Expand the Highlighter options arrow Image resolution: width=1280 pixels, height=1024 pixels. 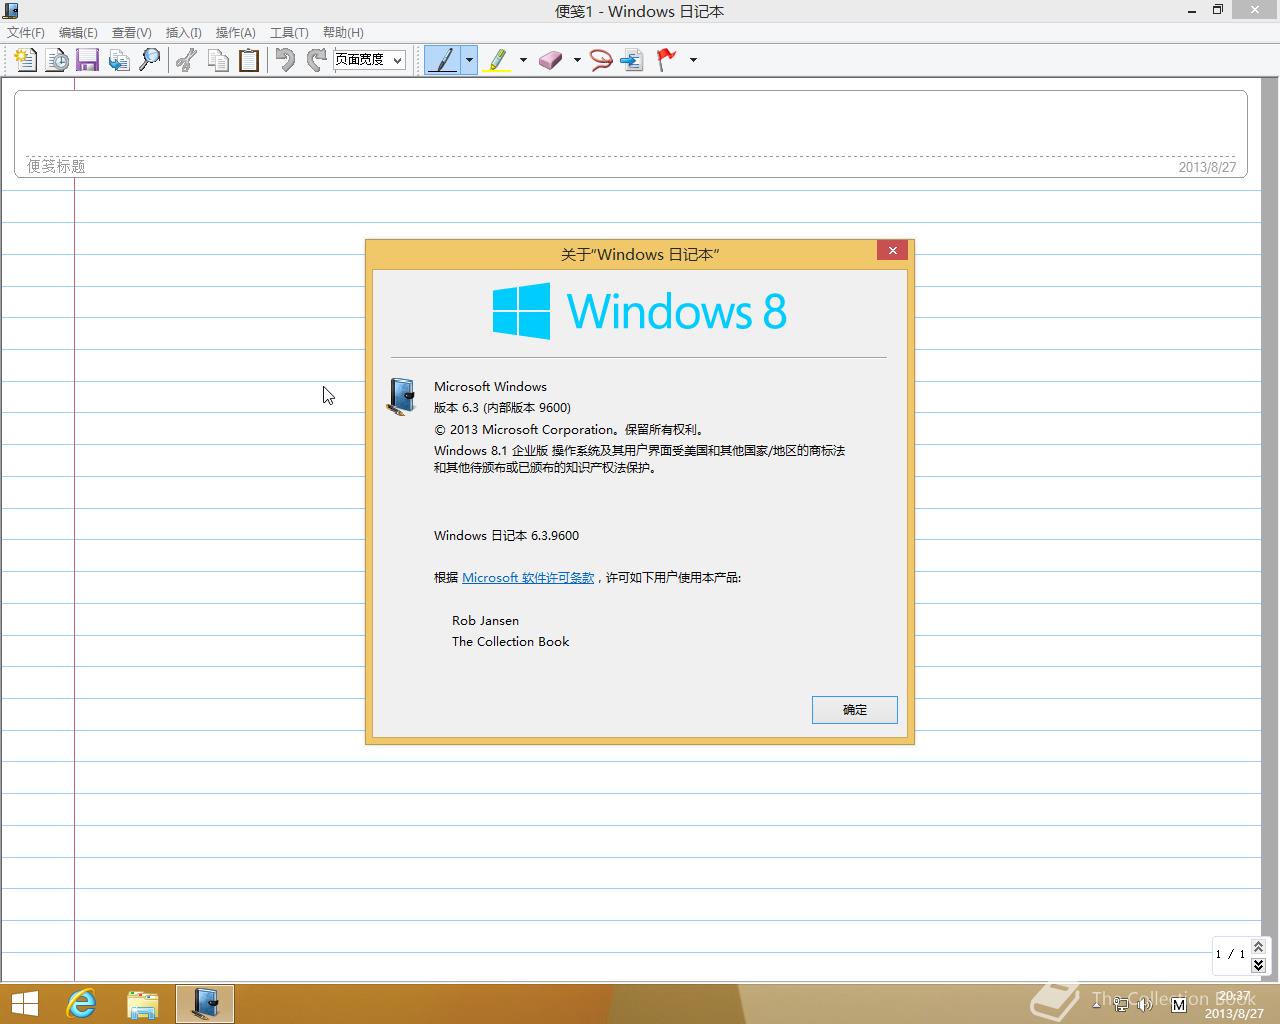(523, 60)
